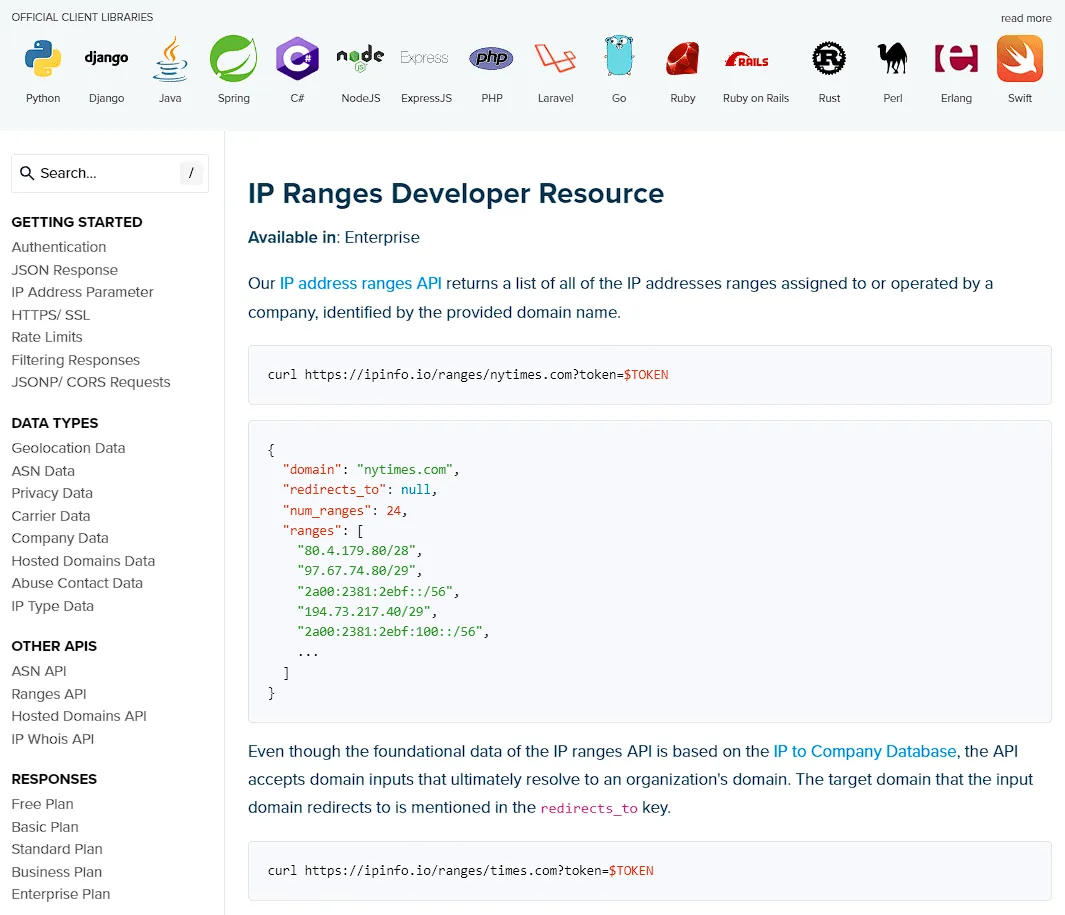Open IP Type Data entry
Viewport: 1065px width, 915px height.
52,606
